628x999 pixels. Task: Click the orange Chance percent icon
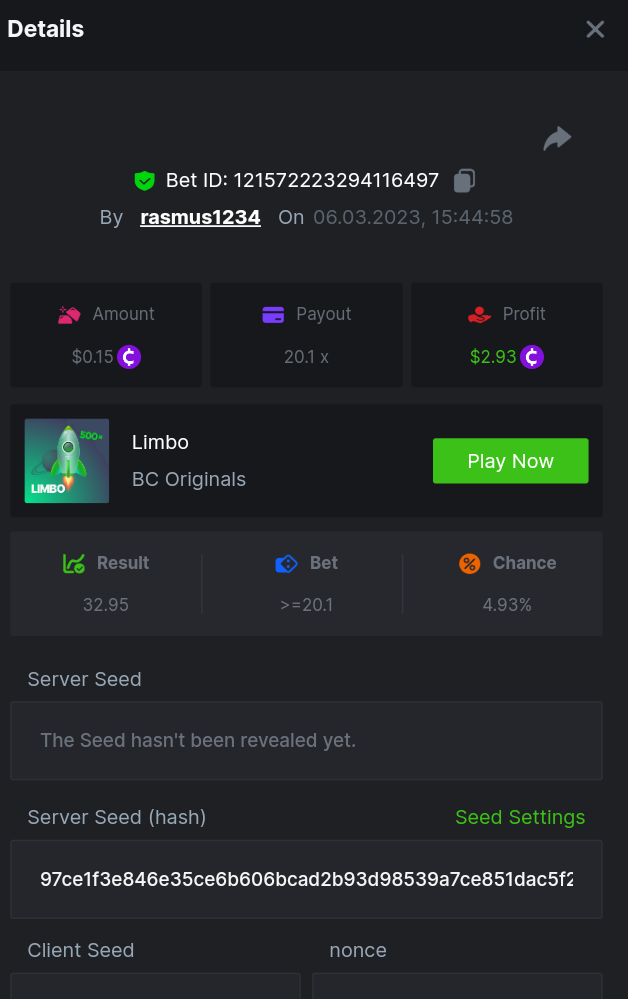[470, 563]
